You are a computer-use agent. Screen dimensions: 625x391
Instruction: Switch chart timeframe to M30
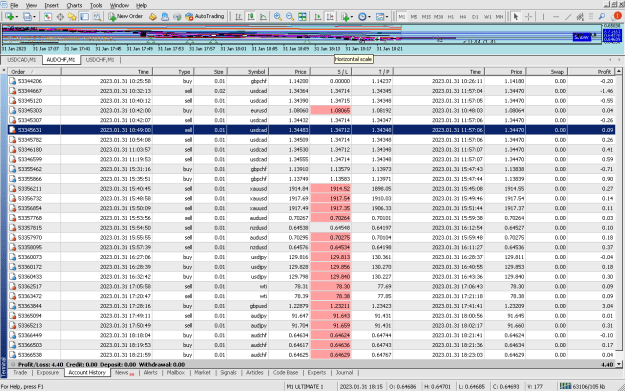(x=438, y=17)
